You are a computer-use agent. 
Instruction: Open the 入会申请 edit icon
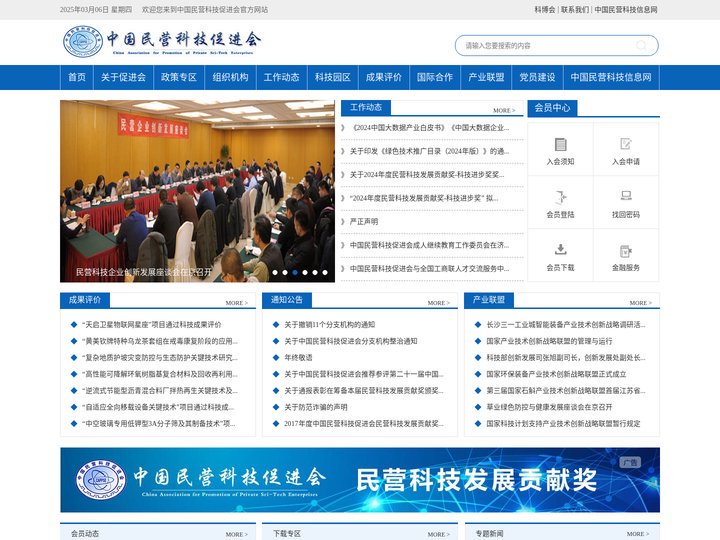(625, 144)
